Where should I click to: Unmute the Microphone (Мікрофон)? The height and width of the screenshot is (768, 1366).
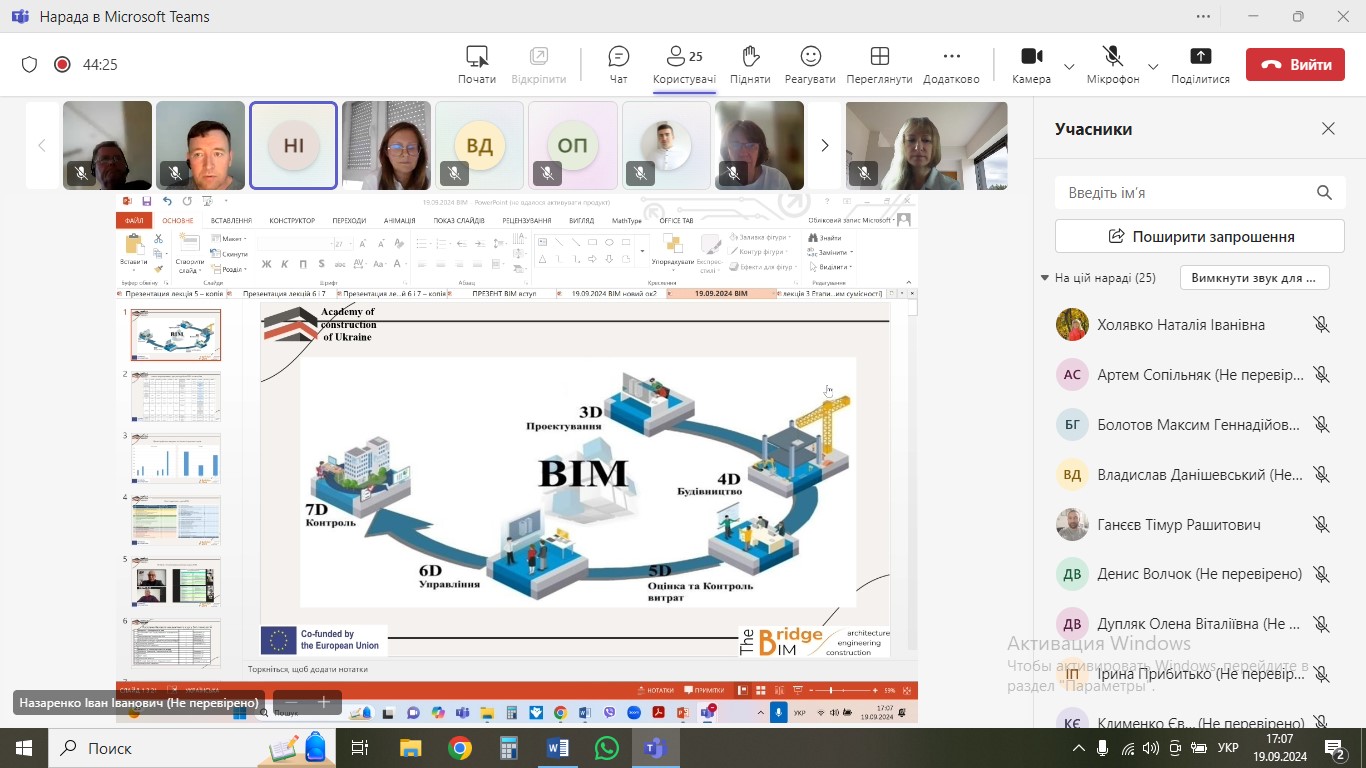tap(1113, 57)
